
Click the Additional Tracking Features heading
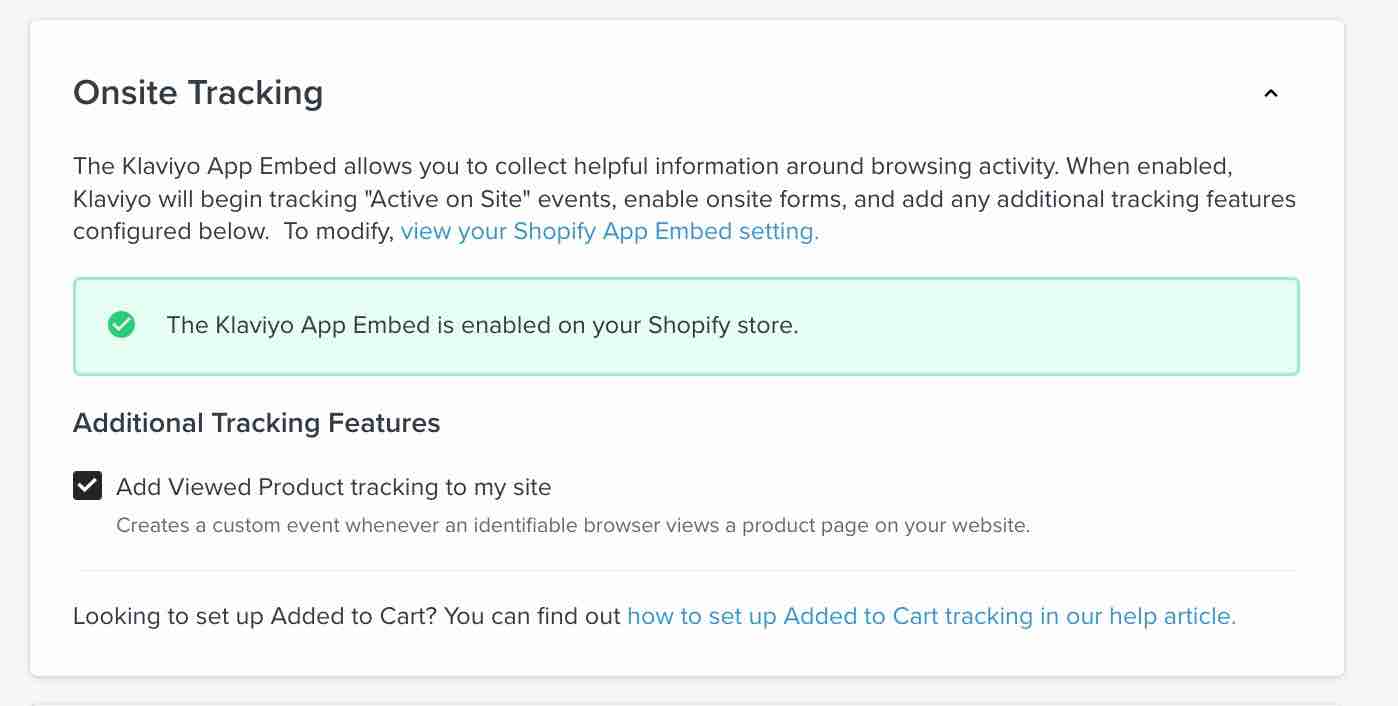pos(256,423)
